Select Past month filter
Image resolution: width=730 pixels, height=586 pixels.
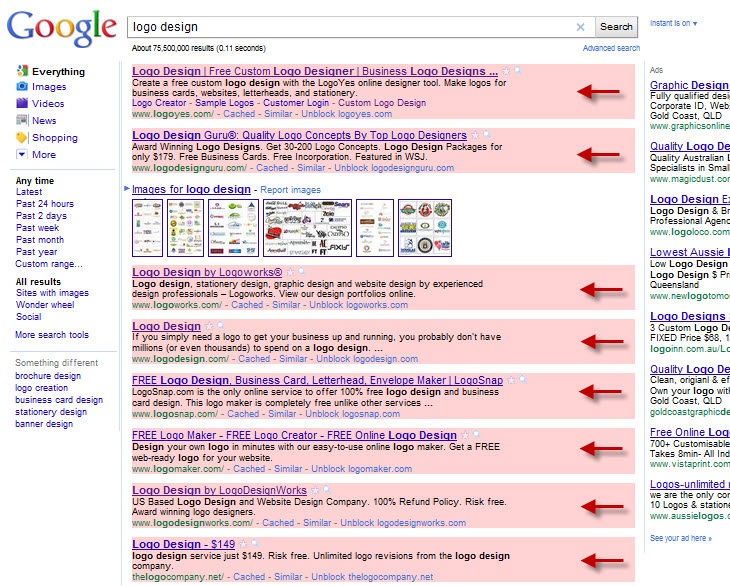tap(40, 240)
